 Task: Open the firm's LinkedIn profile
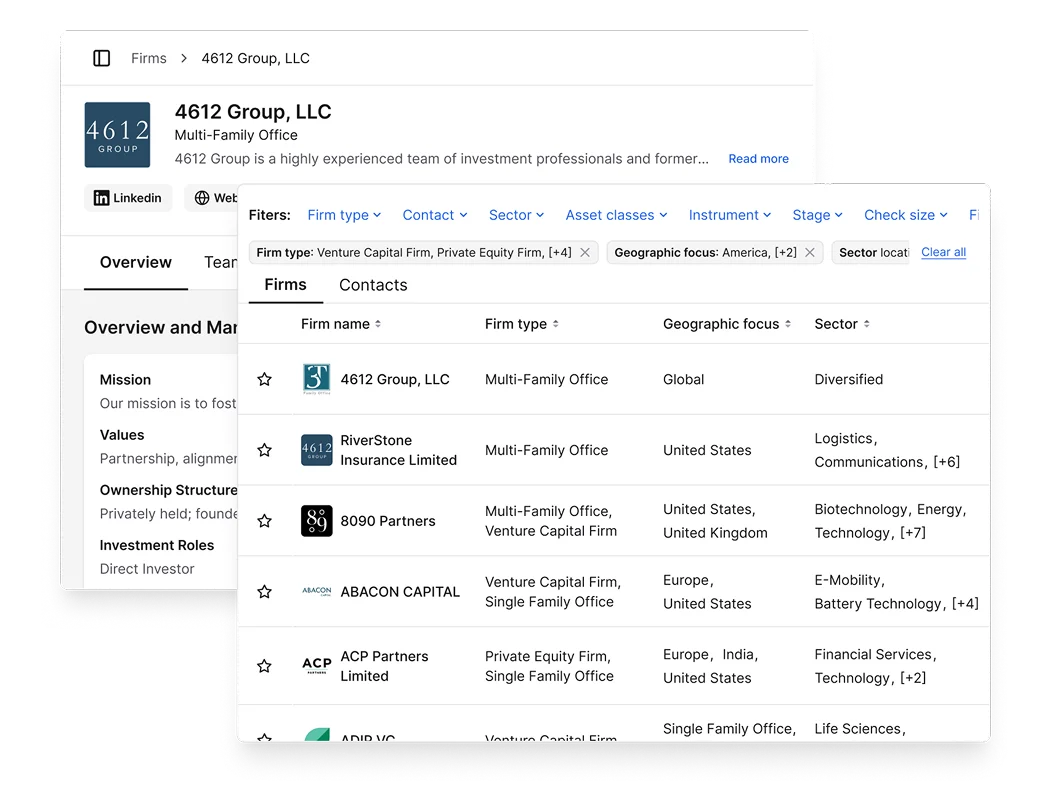pos(128,198)
